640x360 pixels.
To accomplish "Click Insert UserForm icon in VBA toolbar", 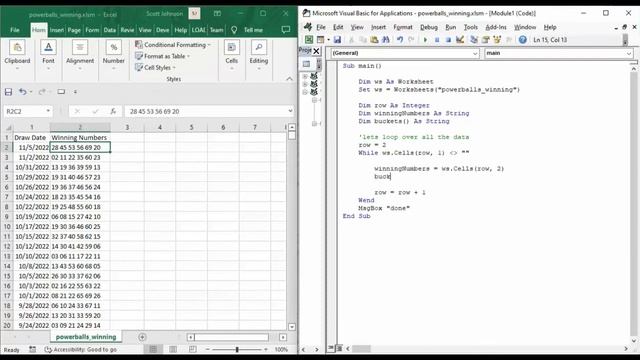I will [x=320, y=40].
